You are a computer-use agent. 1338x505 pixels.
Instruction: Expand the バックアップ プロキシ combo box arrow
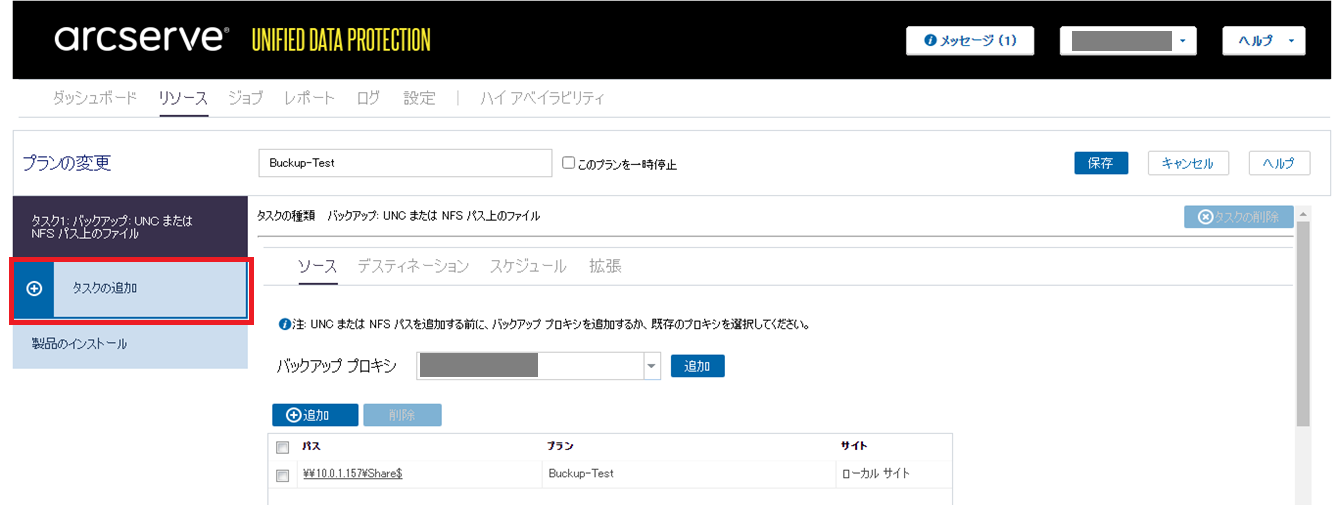point(652,366)
